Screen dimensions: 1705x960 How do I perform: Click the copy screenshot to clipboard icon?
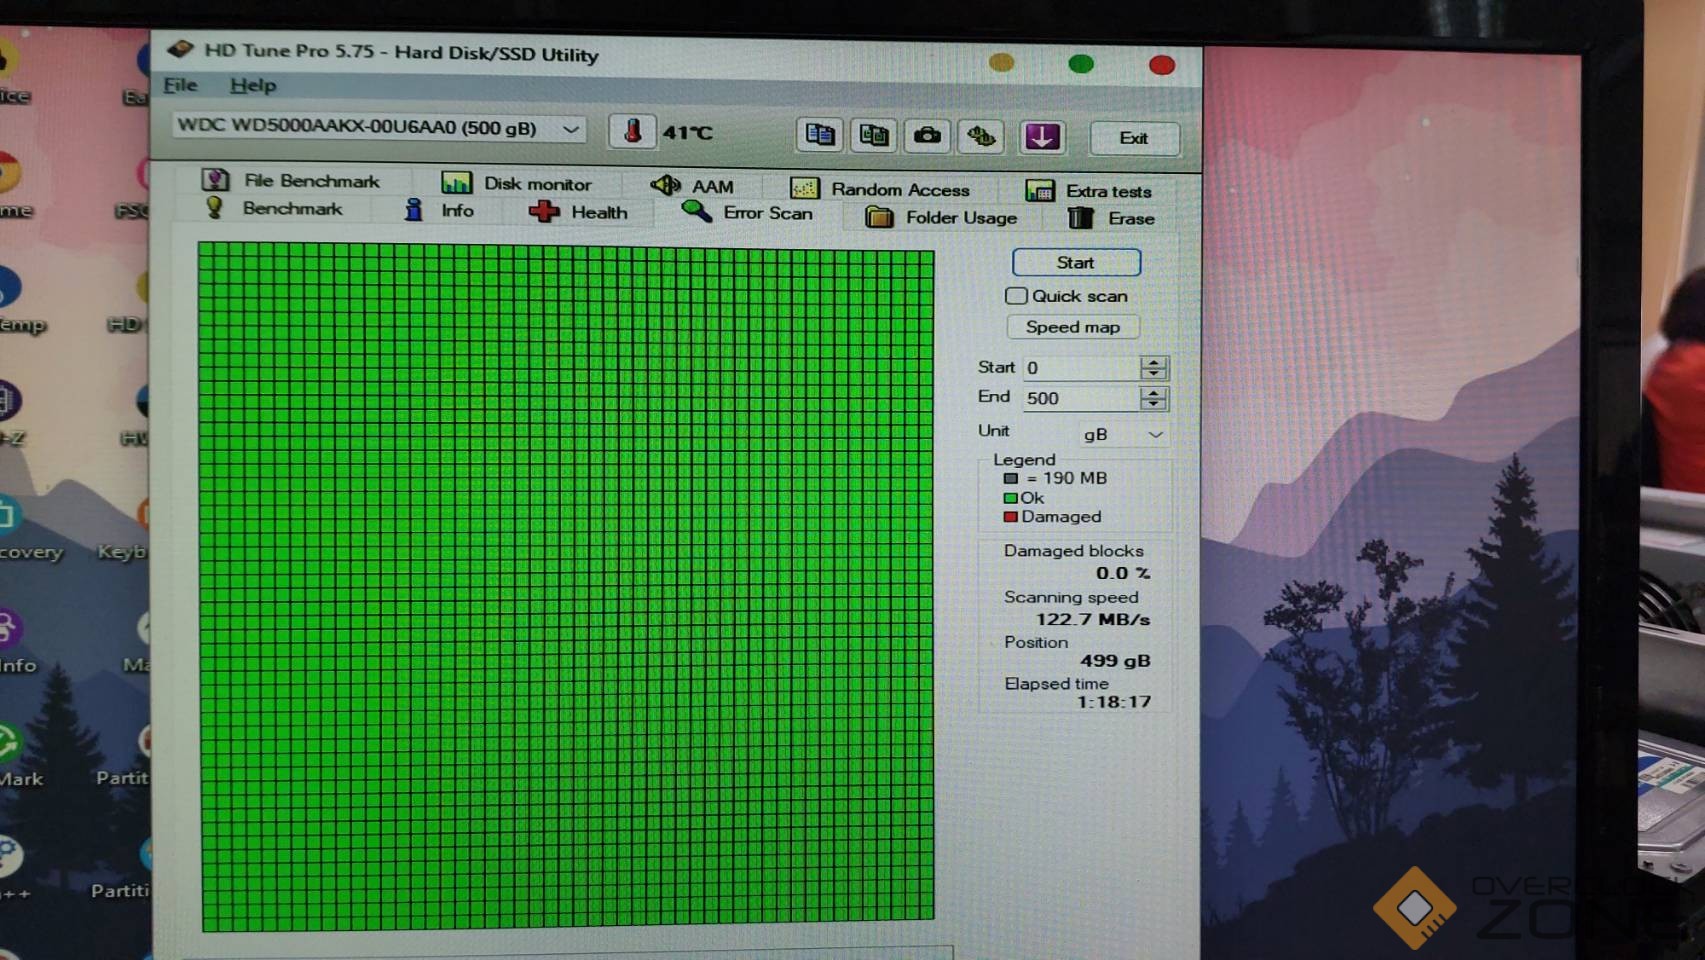pos(873,135)
